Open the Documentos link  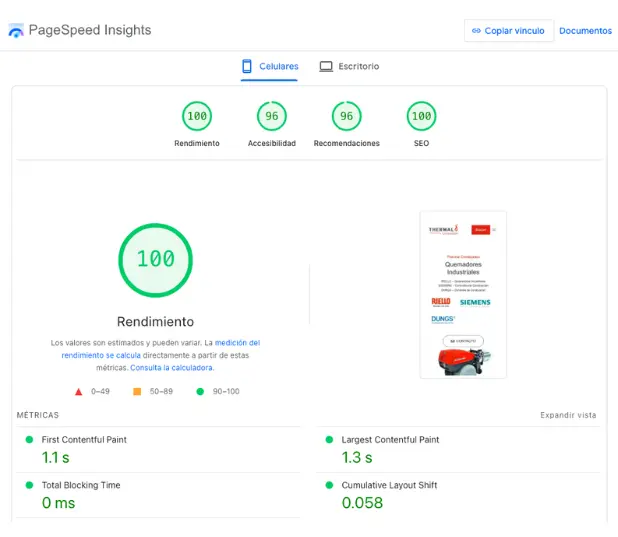click(x=585, y=31)
